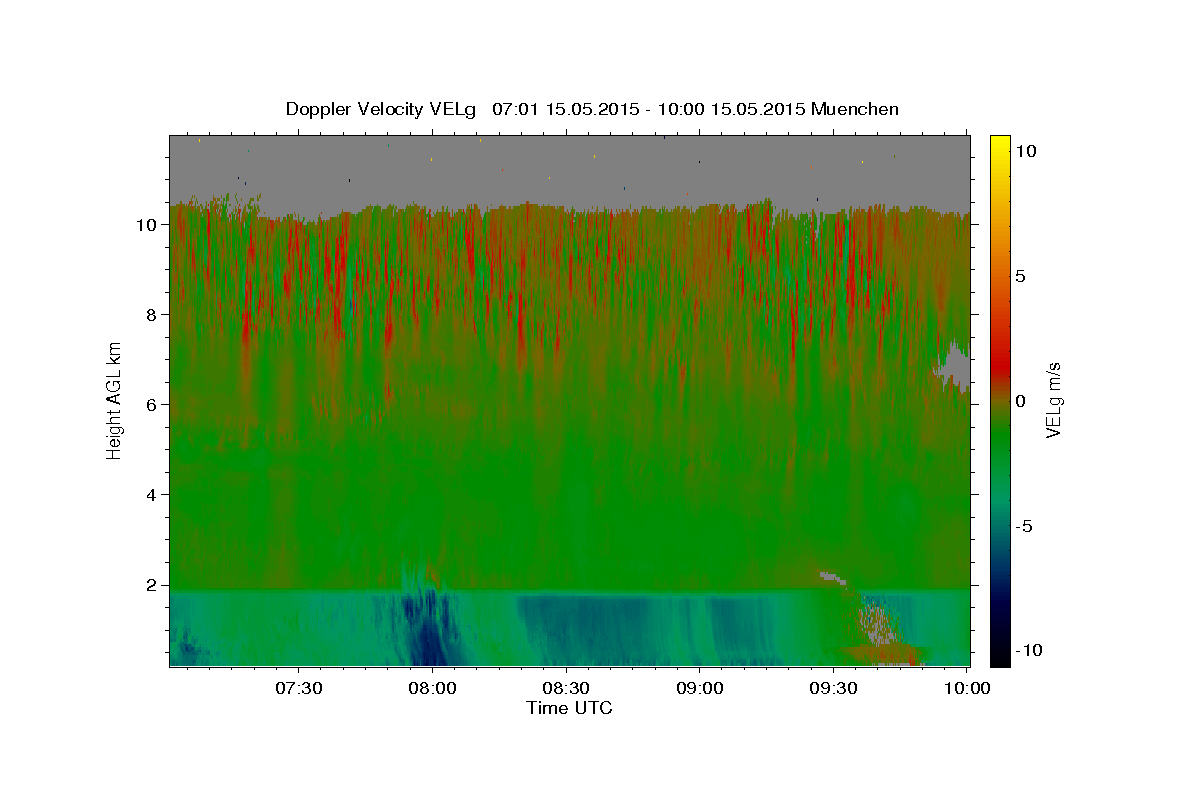Click the 09:30 time tick label
Image resolution: width=1200 pixels, height=800 pixels.
[x=833, y=689]
